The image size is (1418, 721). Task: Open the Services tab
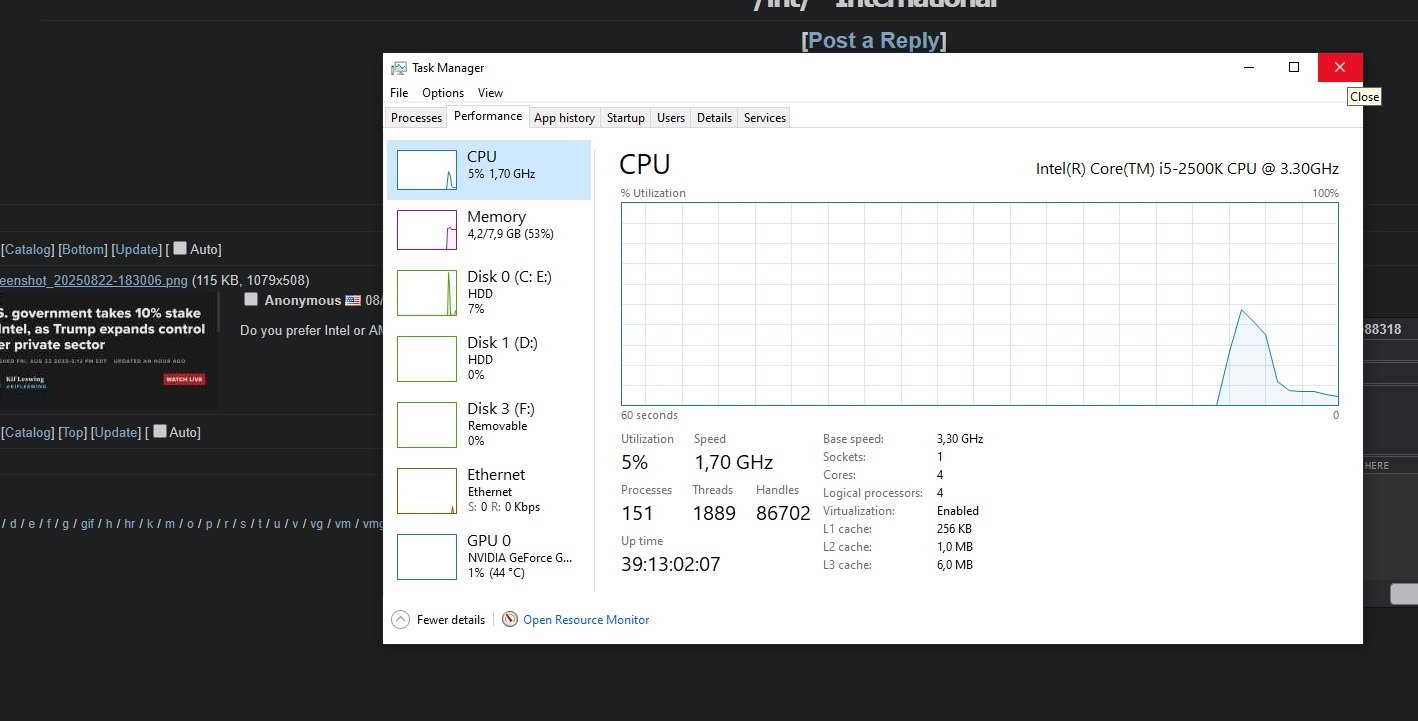click(x=765, y=118)
